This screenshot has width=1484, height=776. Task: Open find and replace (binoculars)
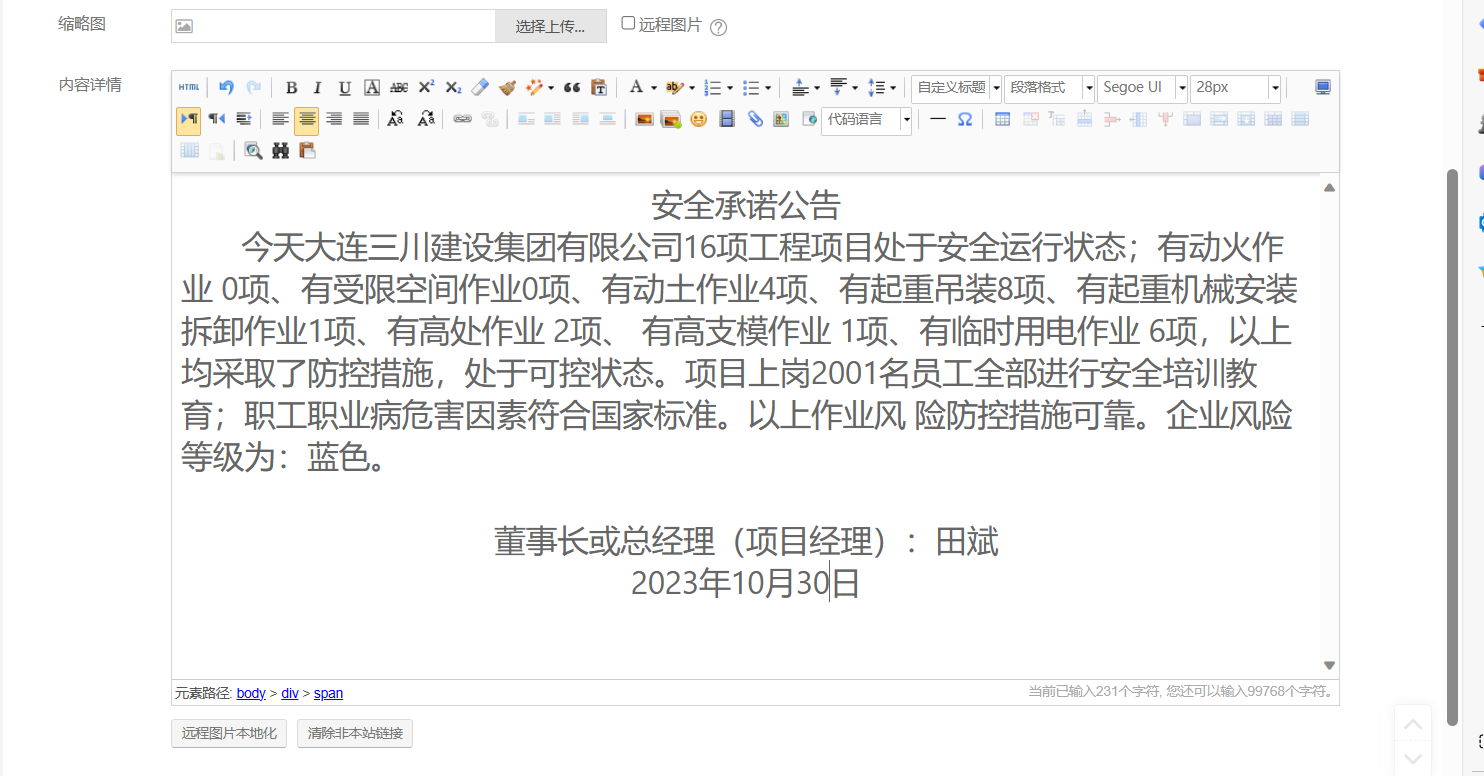281,151
